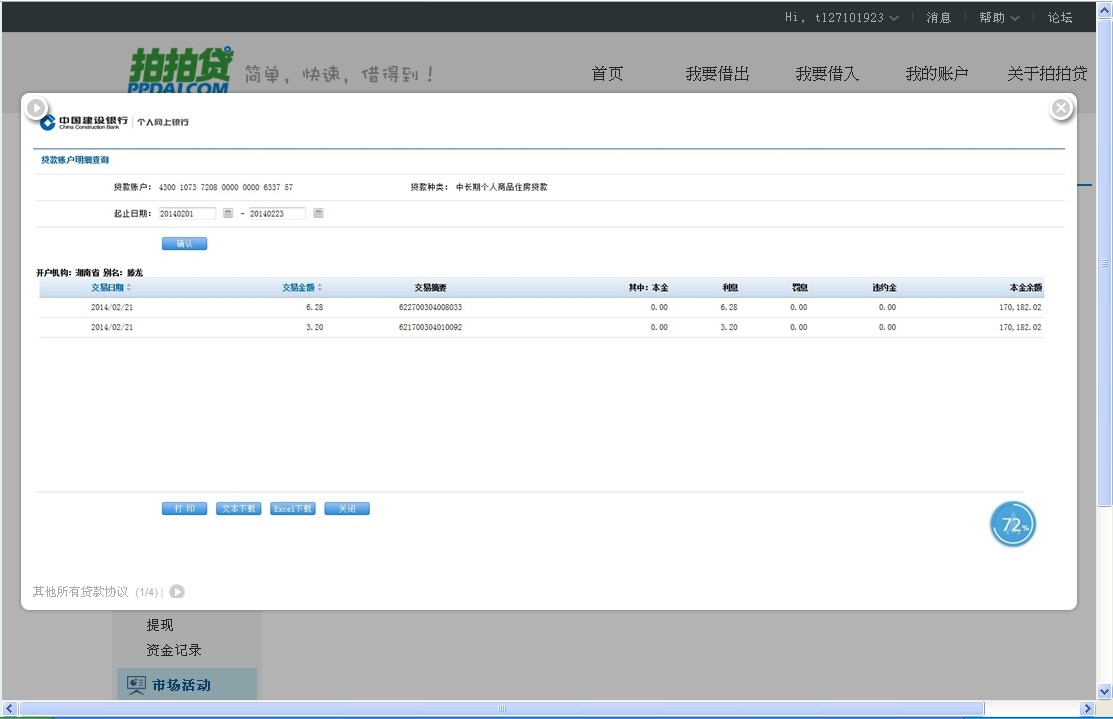Click the 拍拍贷 PPDAI.COM logo
The width and height of the screenshot is (1113, 719).
point(180,70)
